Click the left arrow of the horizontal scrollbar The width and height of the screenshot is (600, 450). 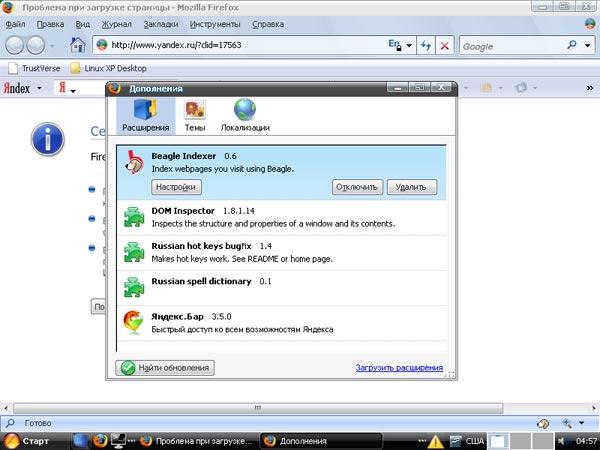point(6,408)
